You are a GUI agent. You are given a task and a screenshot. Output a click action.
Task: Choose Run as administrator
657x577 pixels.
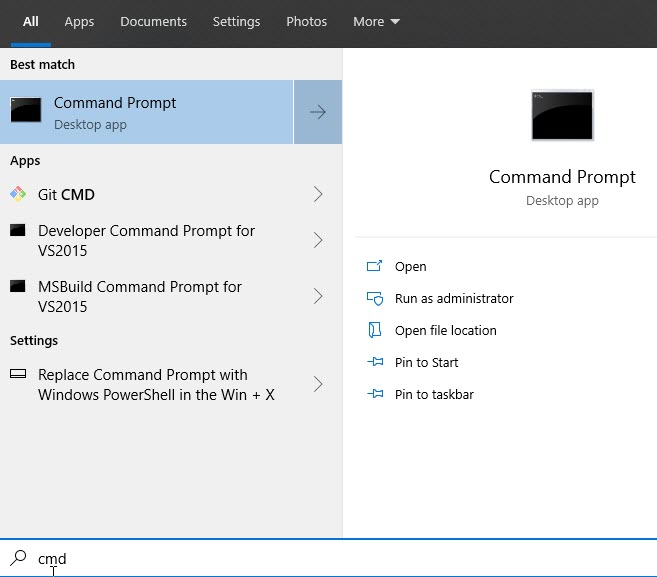(454, 298)
